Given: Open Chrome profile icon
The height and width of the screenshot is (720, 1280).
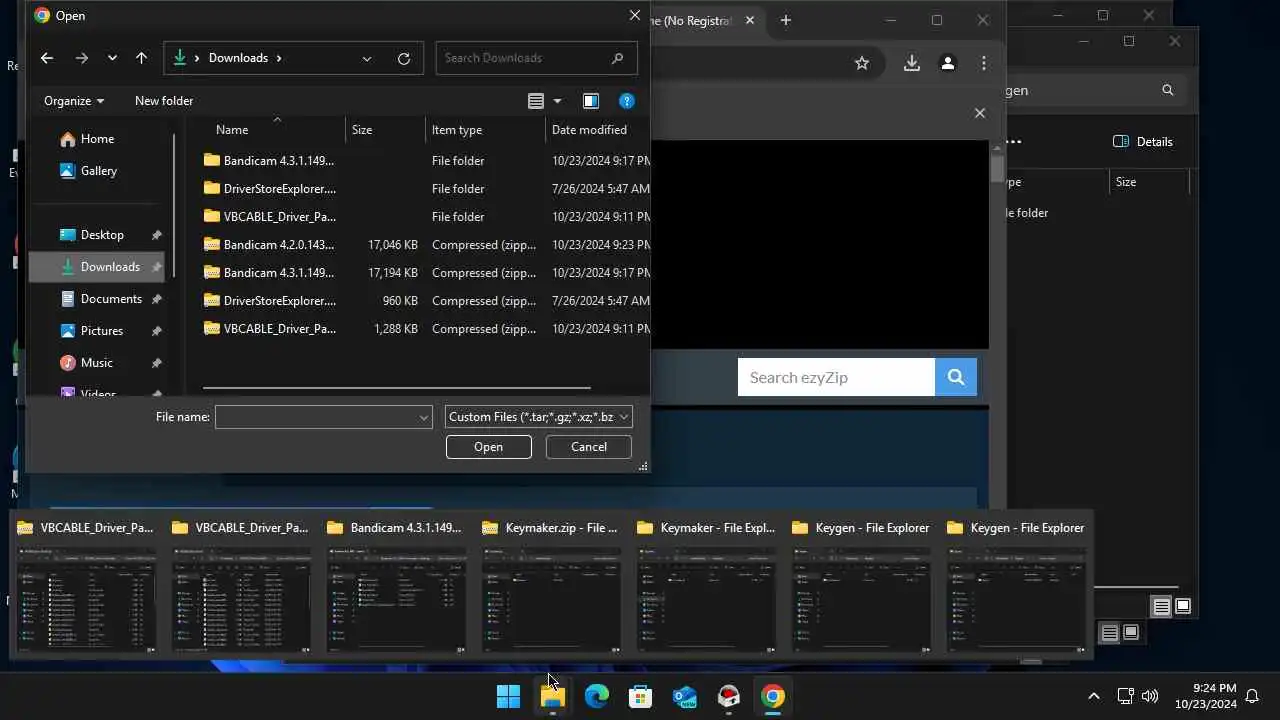Looking at the screenshot, I should (948, 63).
